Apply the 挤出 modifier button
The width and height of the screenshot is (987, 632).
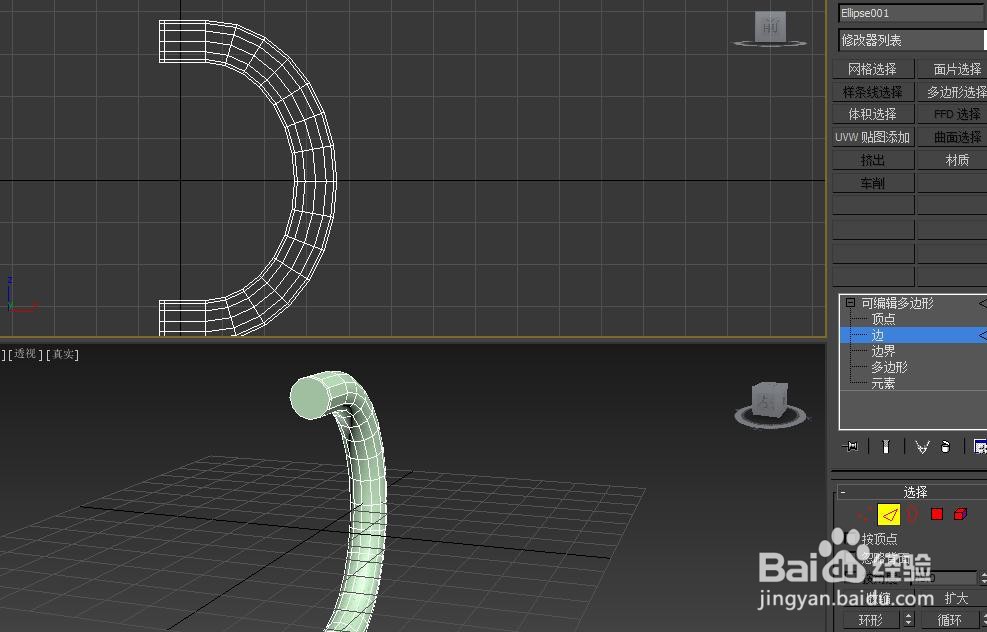point(873,160)
